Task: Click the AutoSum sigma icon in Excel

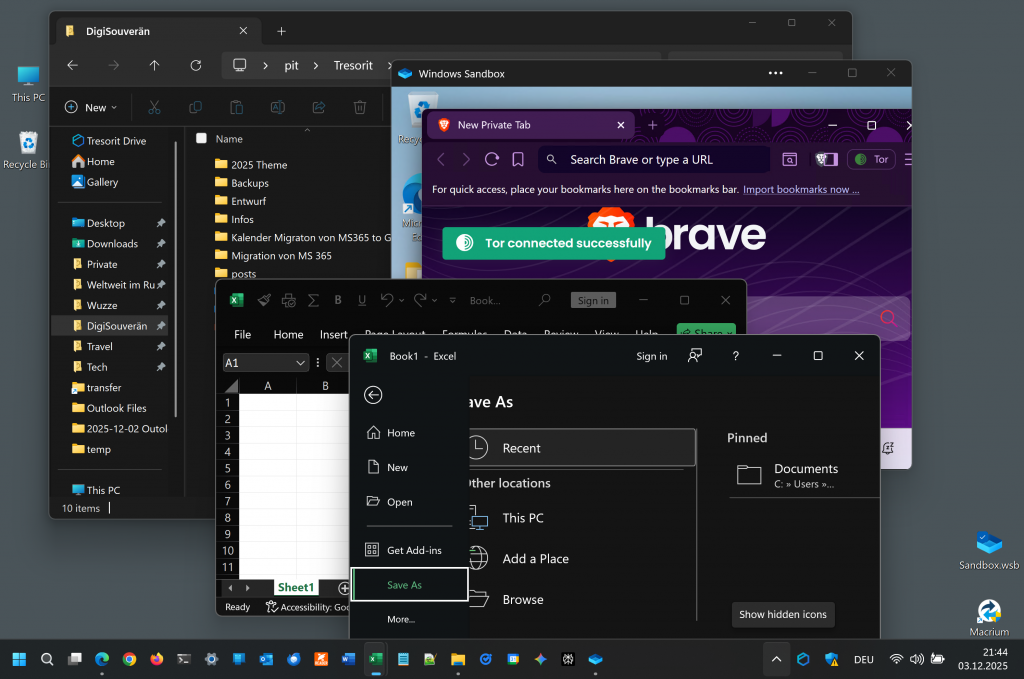Action: [x=313, y=300]
